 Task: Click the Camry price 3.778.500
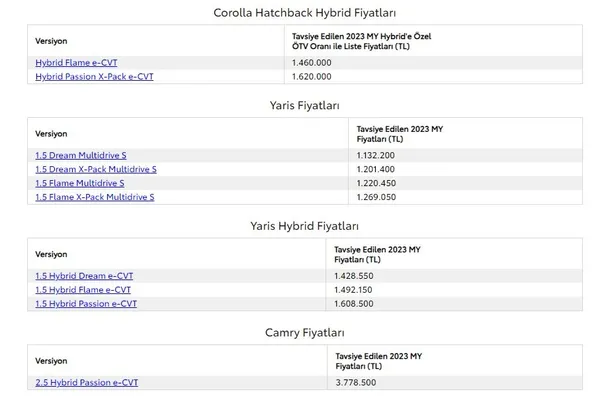pos(357,382)
